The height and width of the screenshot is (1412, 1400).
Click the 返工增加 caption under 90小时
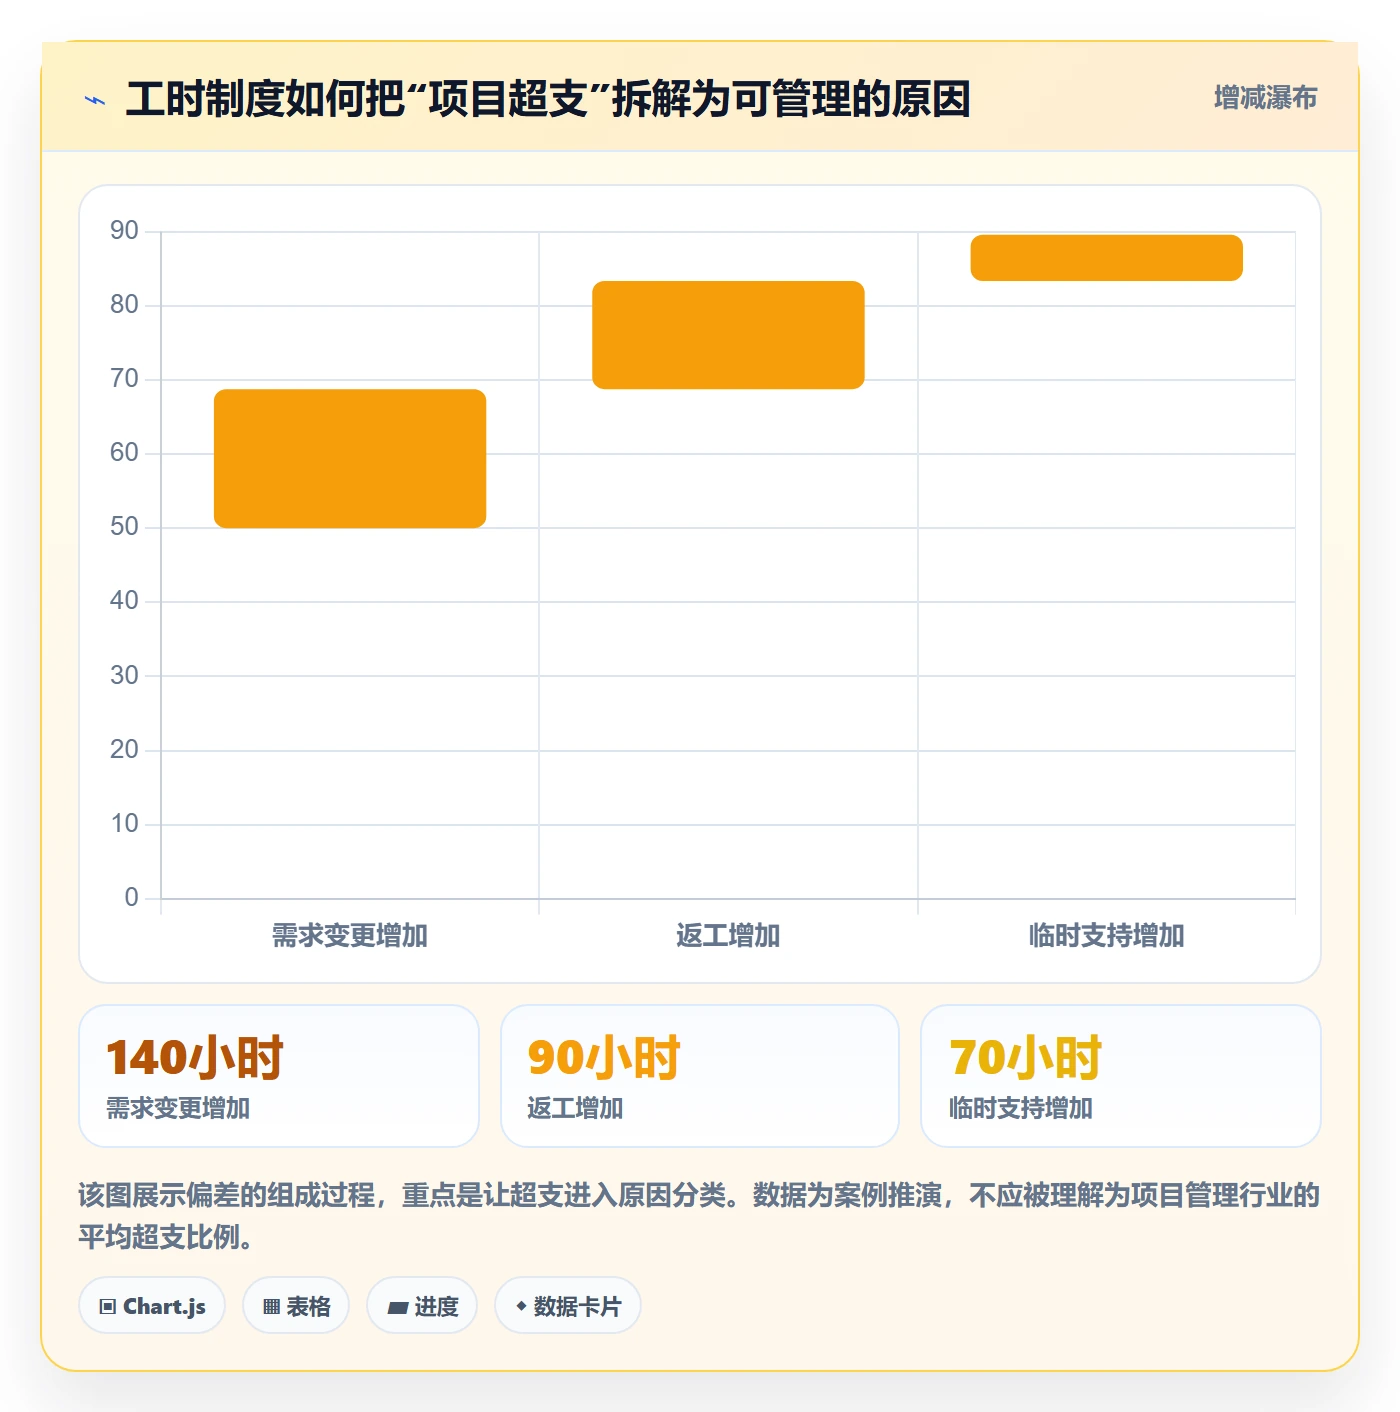575,1108
